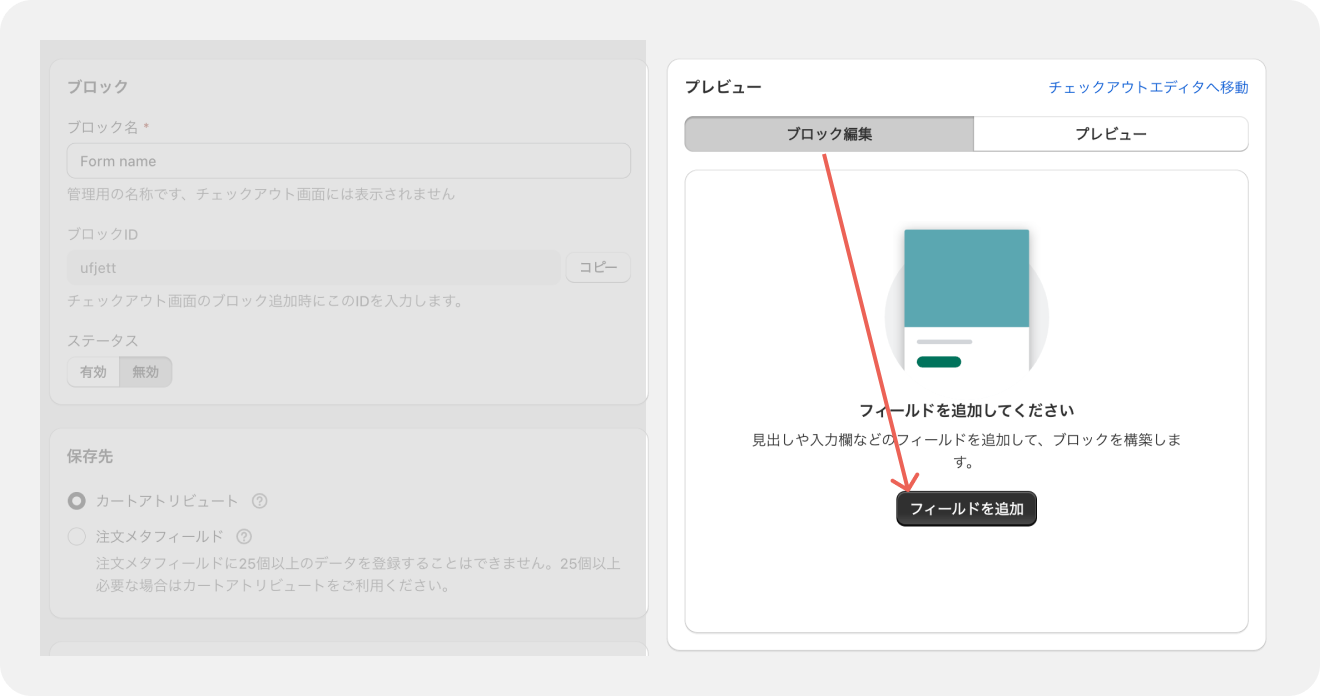Click the フィールドを追加してください heading
The image size is (1320, 696).
tap(966, 411)
